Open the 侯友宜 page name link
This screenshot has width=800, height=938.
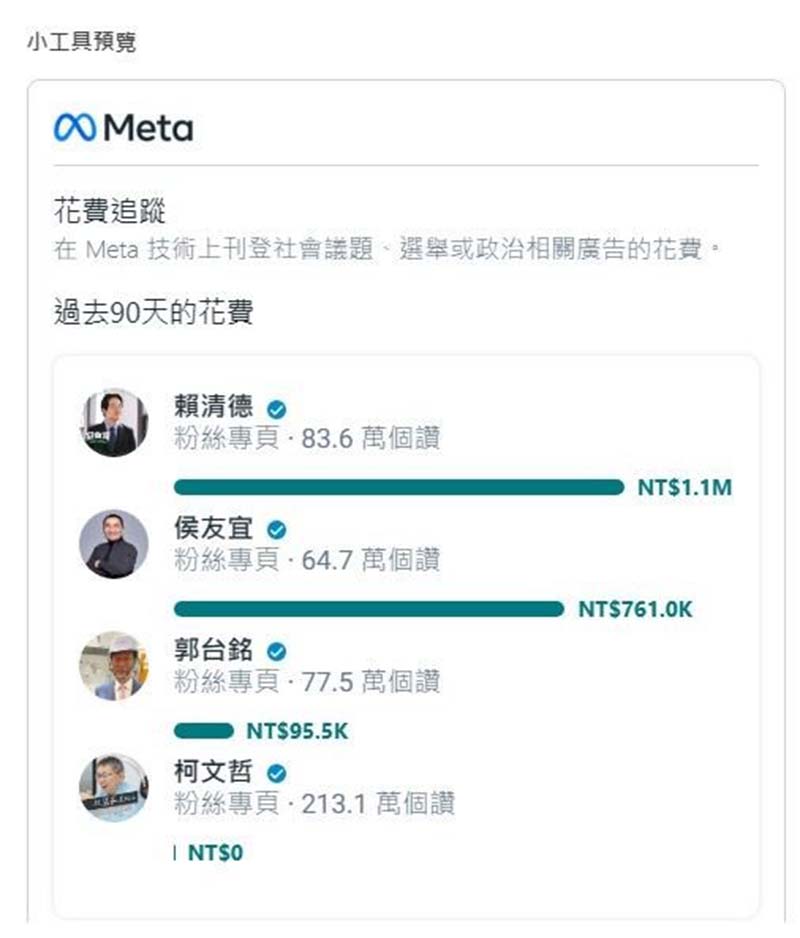pos(214,530)
